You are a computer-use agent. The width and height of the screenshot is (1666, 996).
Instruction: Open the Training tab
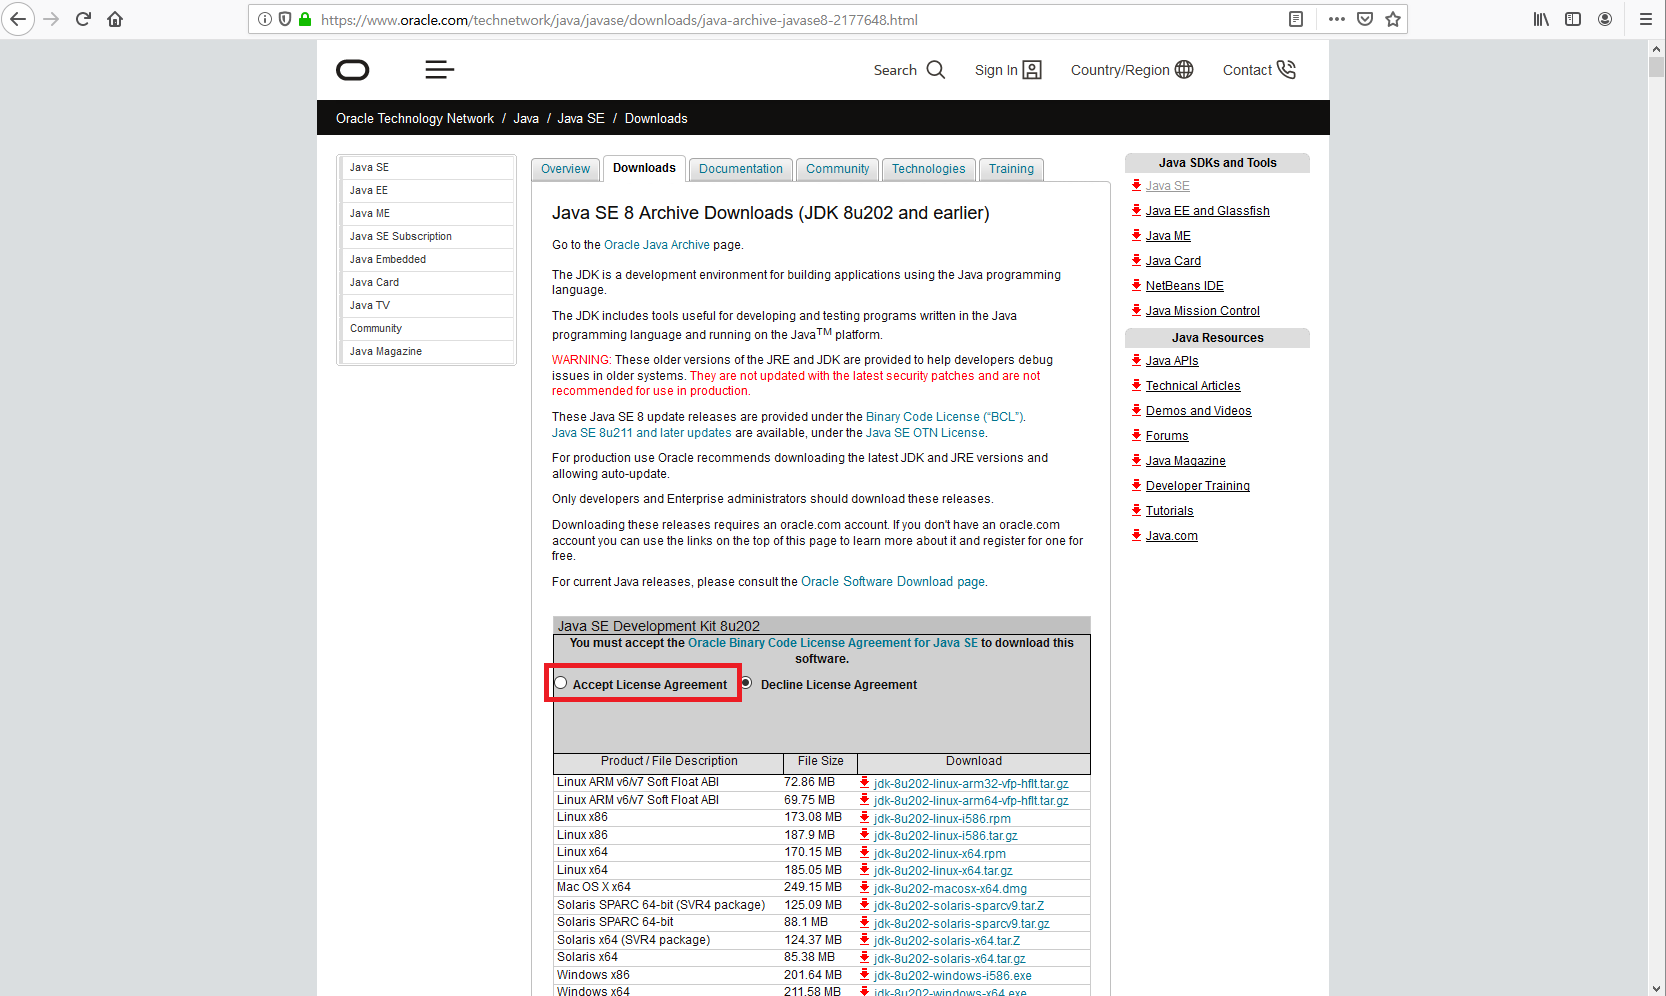[x=1011, y=169]
